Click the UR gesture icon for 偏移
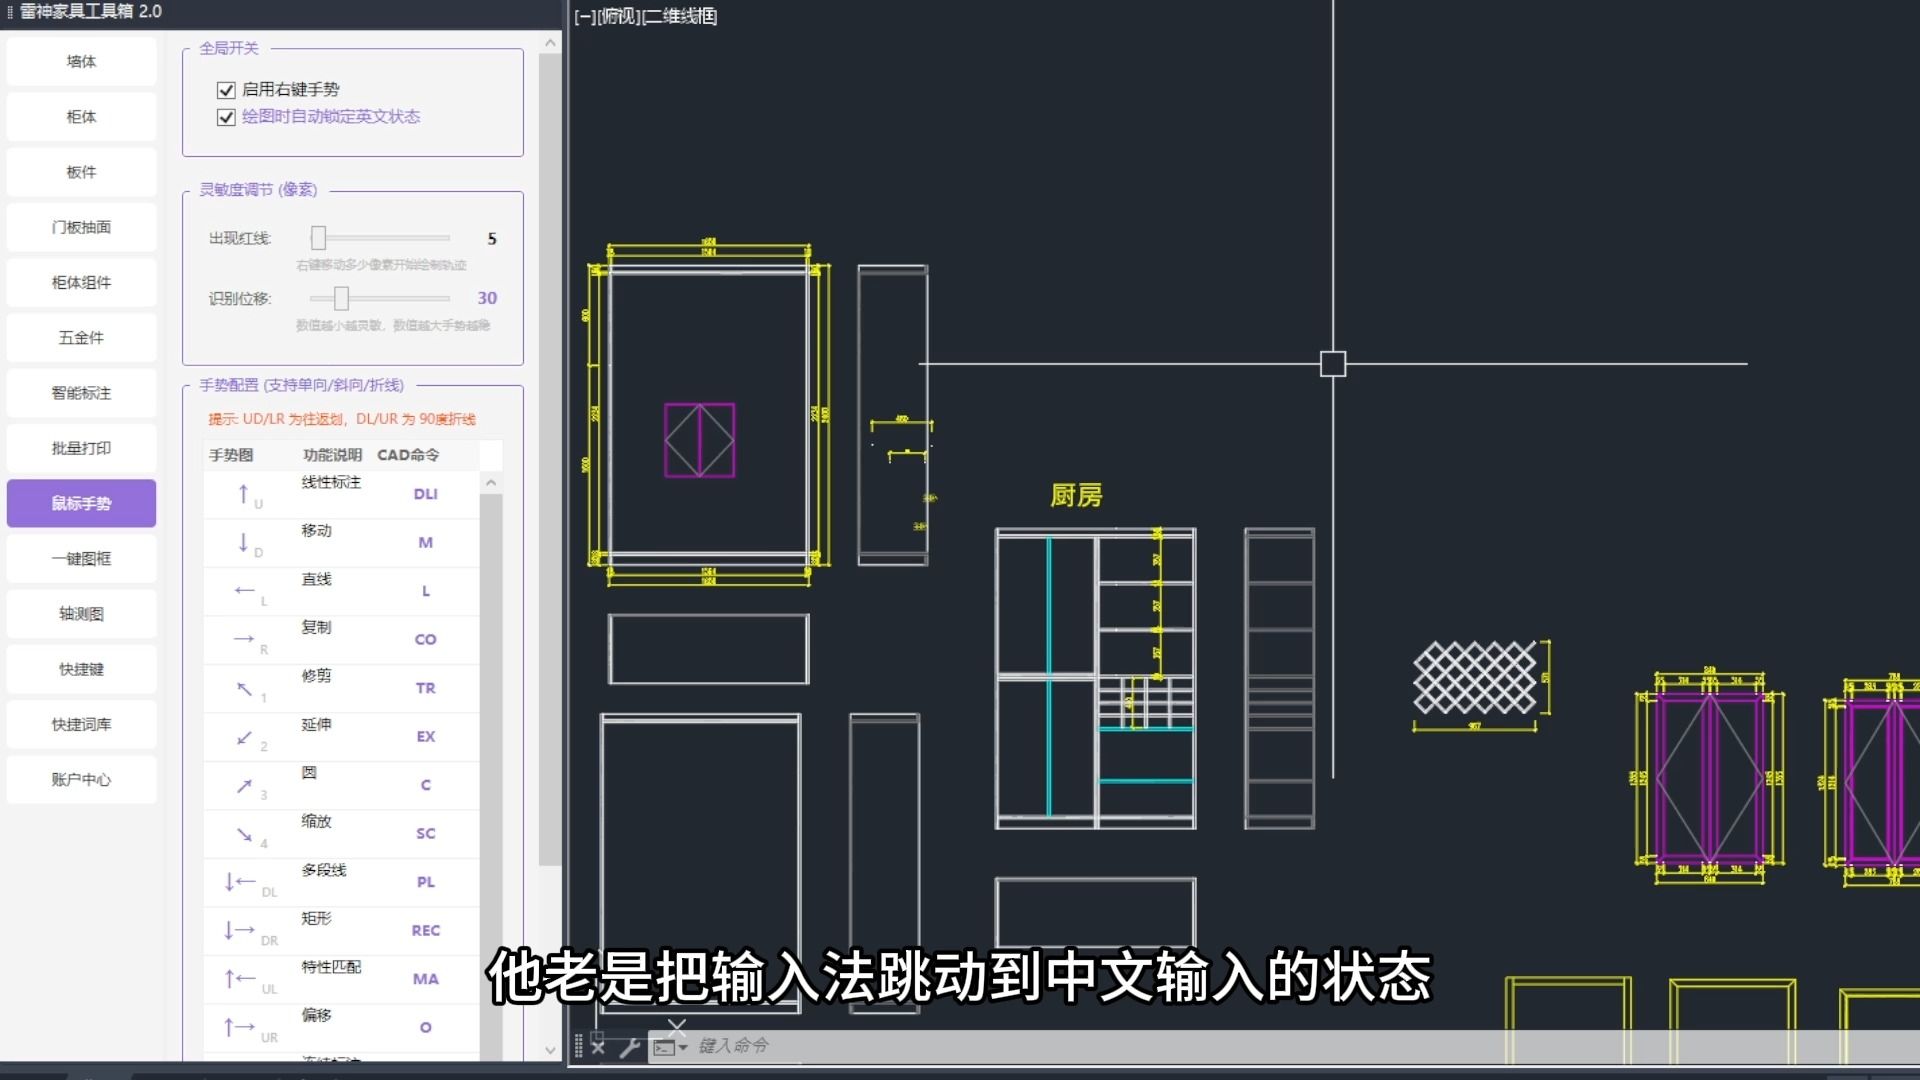 [x=240, y=1026]
